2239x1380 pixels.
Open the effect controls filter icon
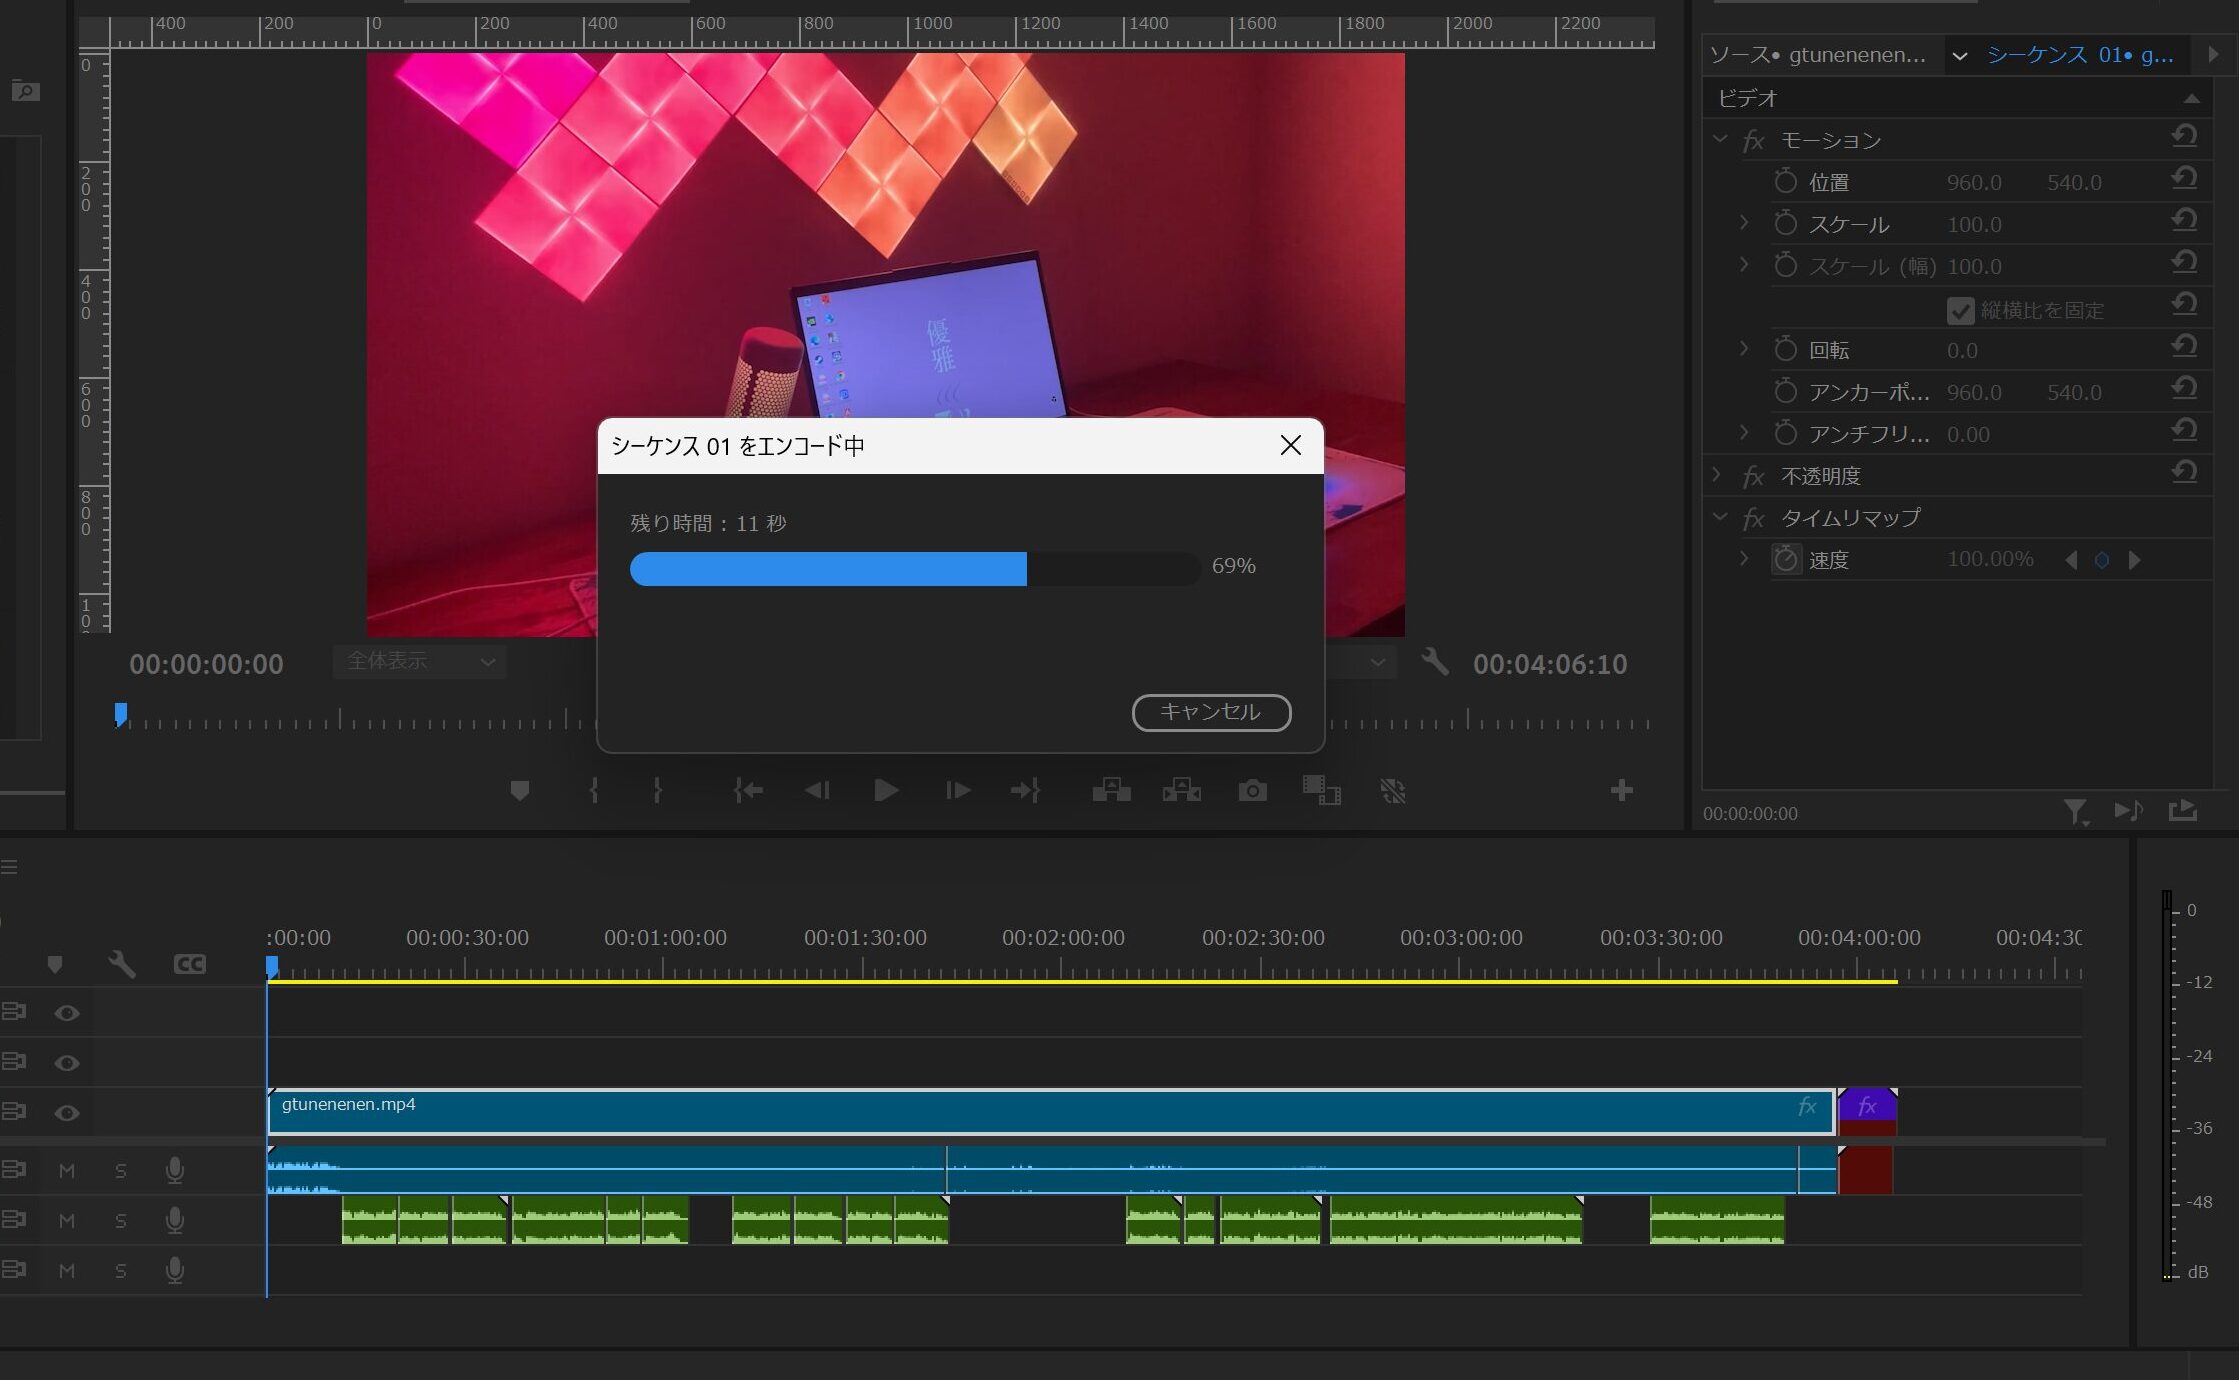click(2077, 812)
